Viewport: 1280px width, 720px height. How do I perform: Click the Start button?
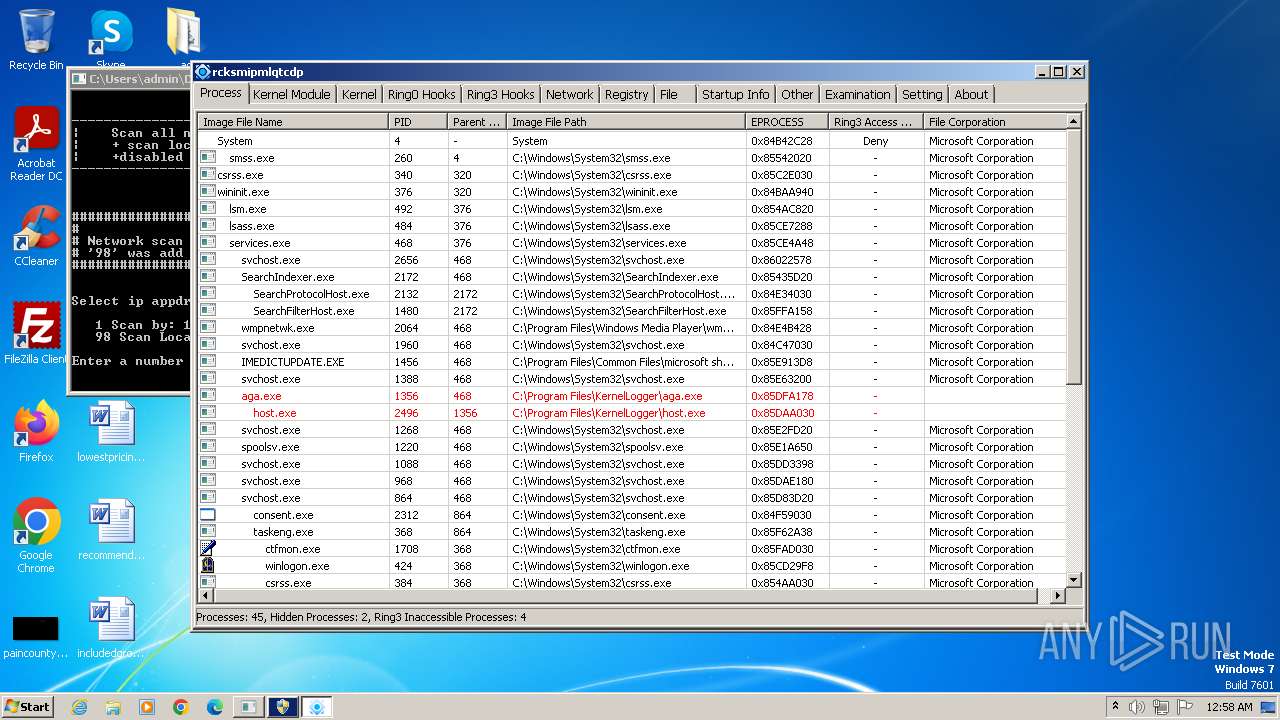[x=28, y=707]
